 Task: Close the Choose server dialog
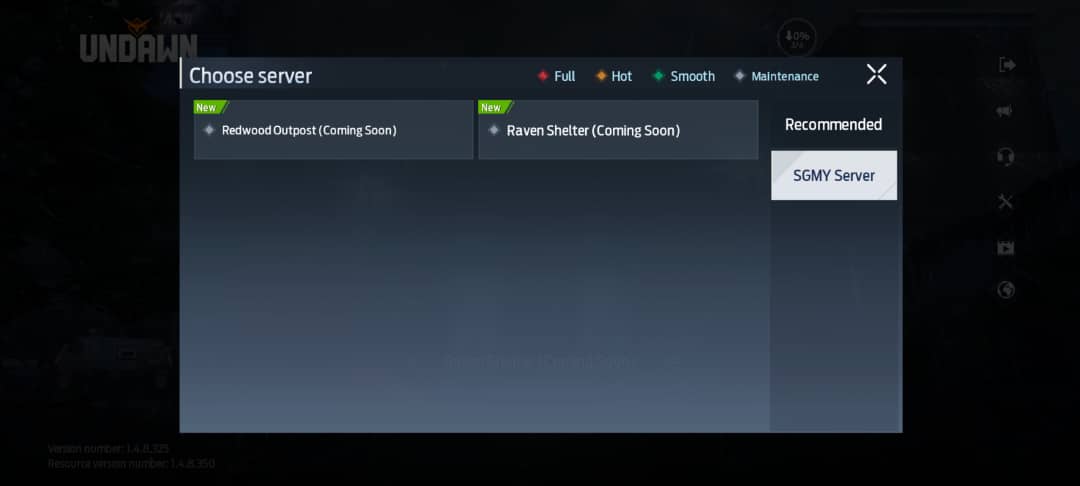876,74
